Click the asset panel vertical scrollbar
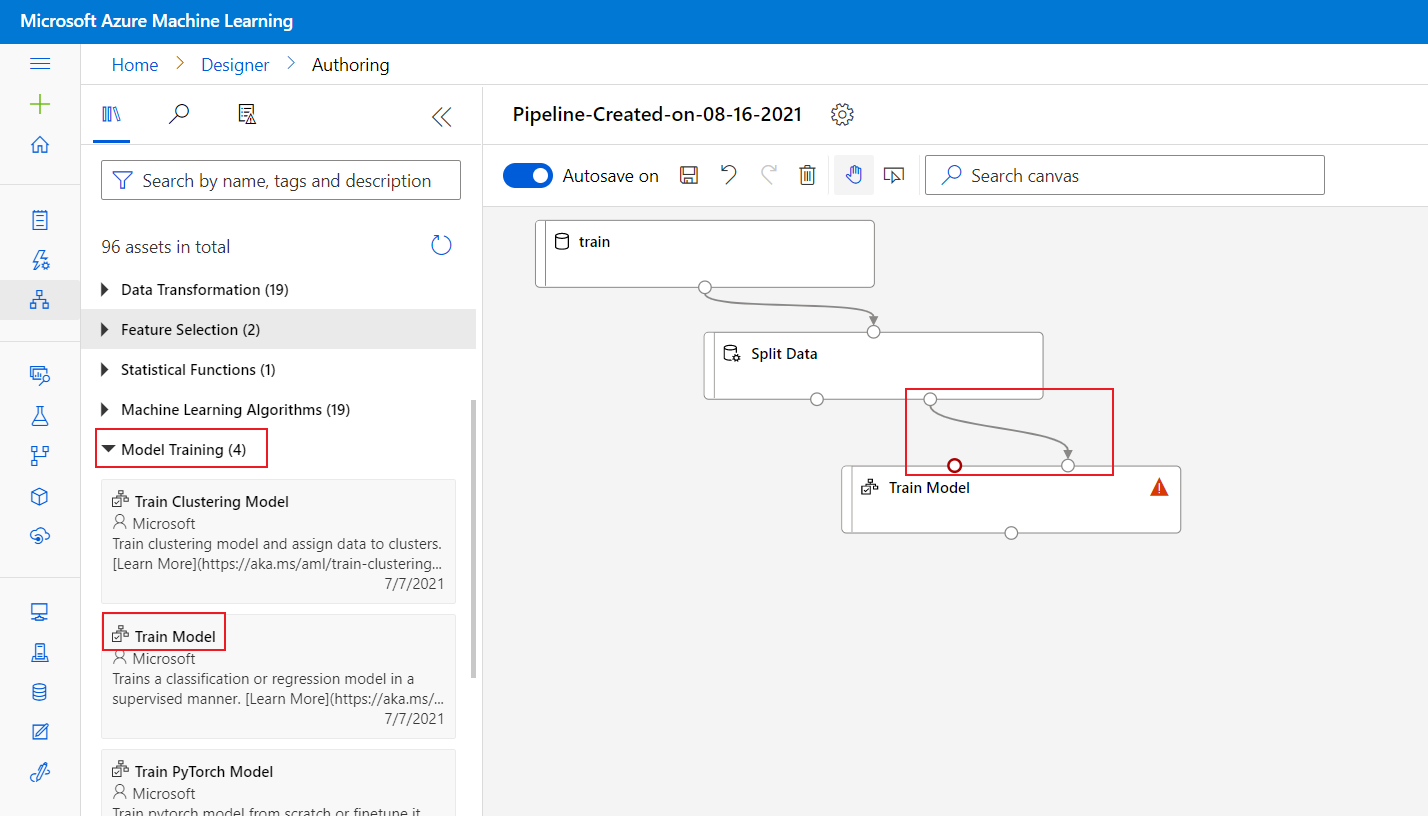The width and height of the screenshot is (1428, 816). (x=473, y=538)
